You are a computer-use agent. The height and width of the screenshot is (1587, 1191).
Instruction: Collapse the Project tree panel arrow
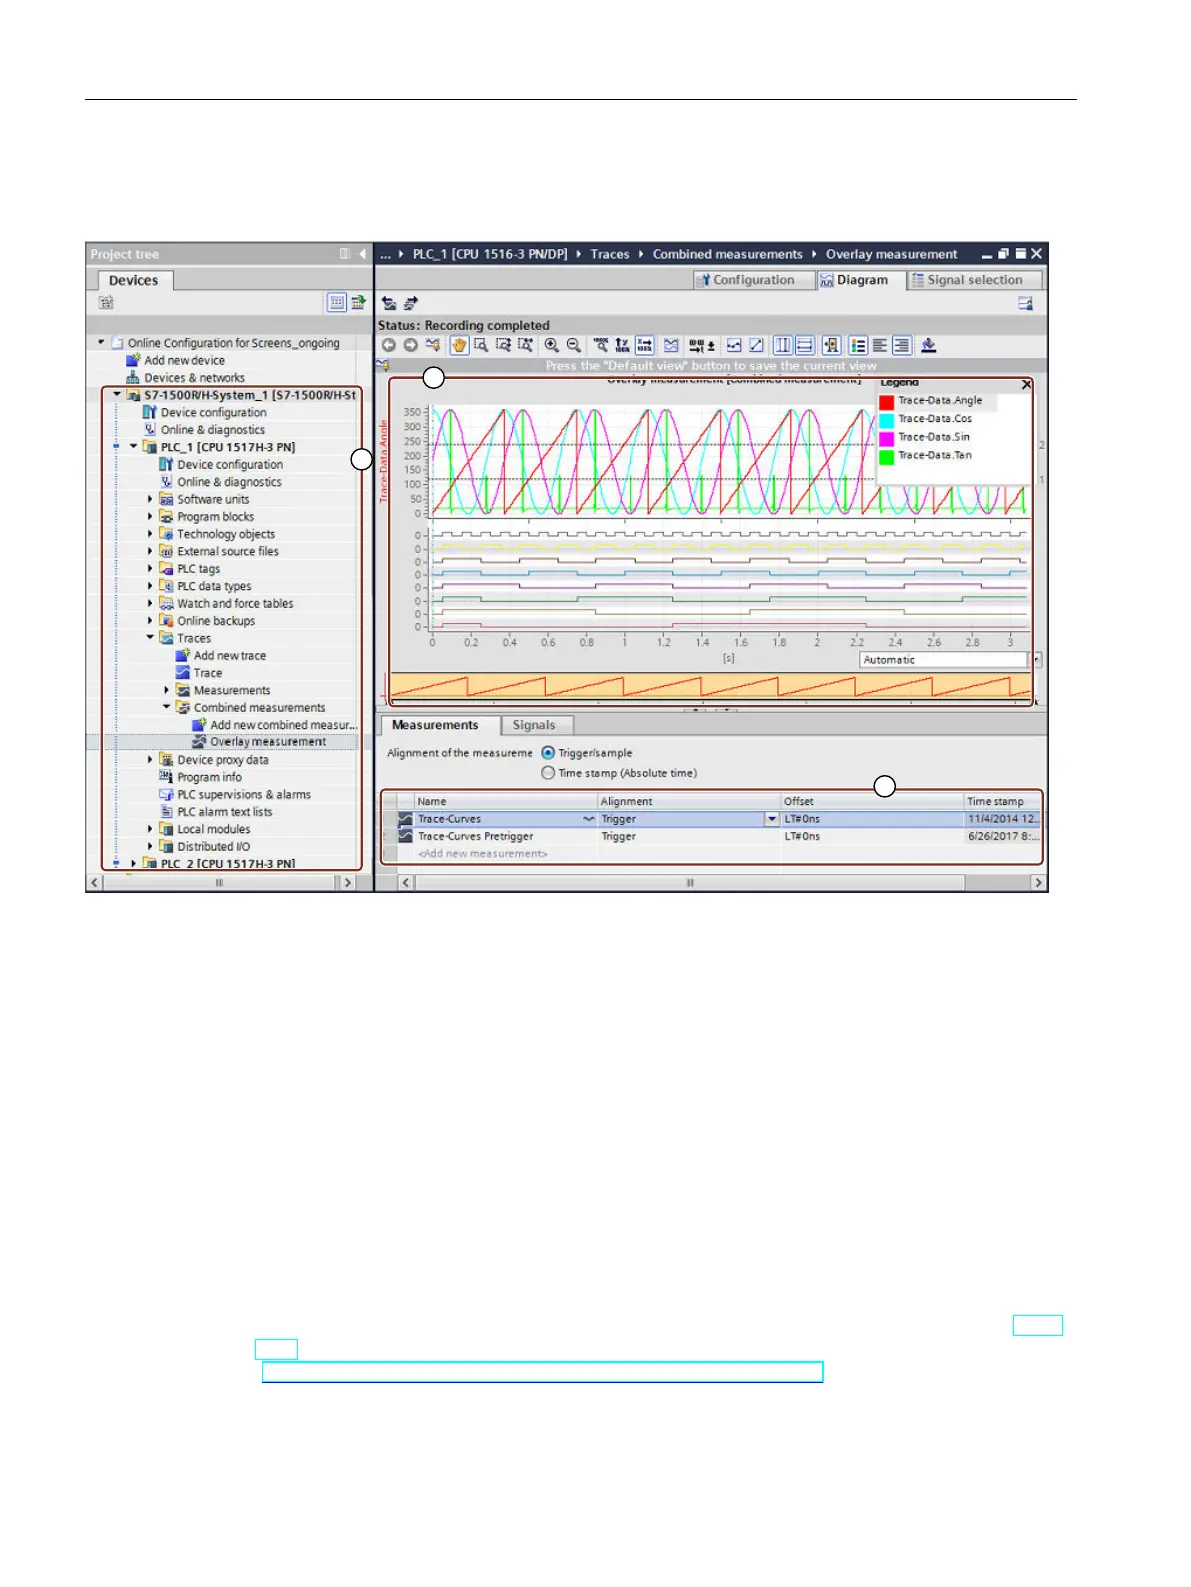362,254
